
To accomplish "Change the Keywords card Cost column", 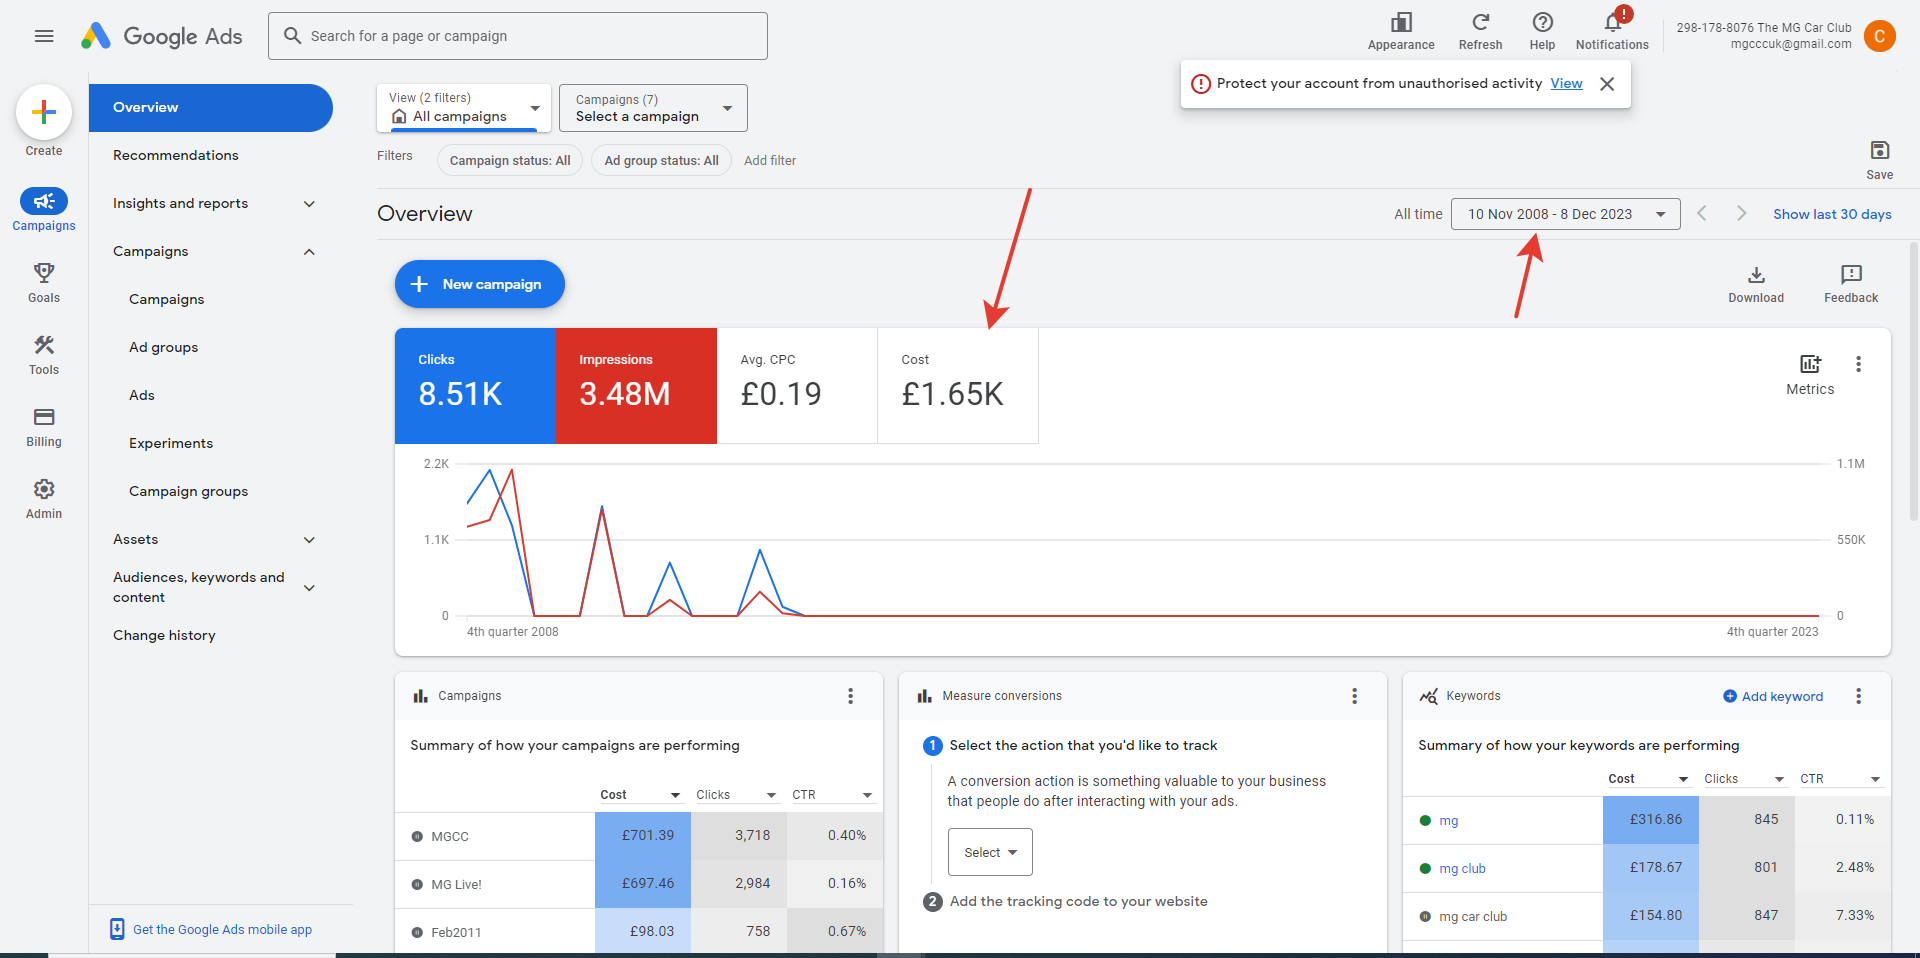I will point(1648,779).
